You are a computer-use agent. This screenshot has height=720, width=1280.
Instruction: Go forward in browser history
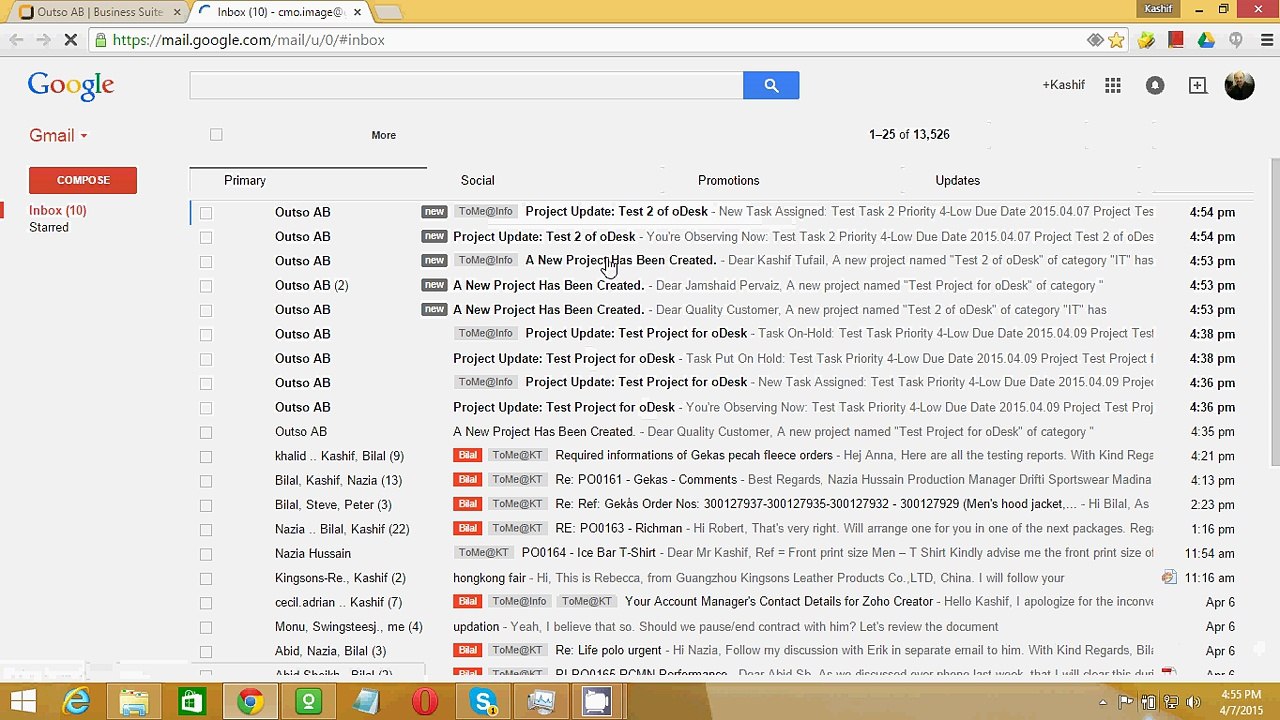pyautogui.click(x=43, y=40)
